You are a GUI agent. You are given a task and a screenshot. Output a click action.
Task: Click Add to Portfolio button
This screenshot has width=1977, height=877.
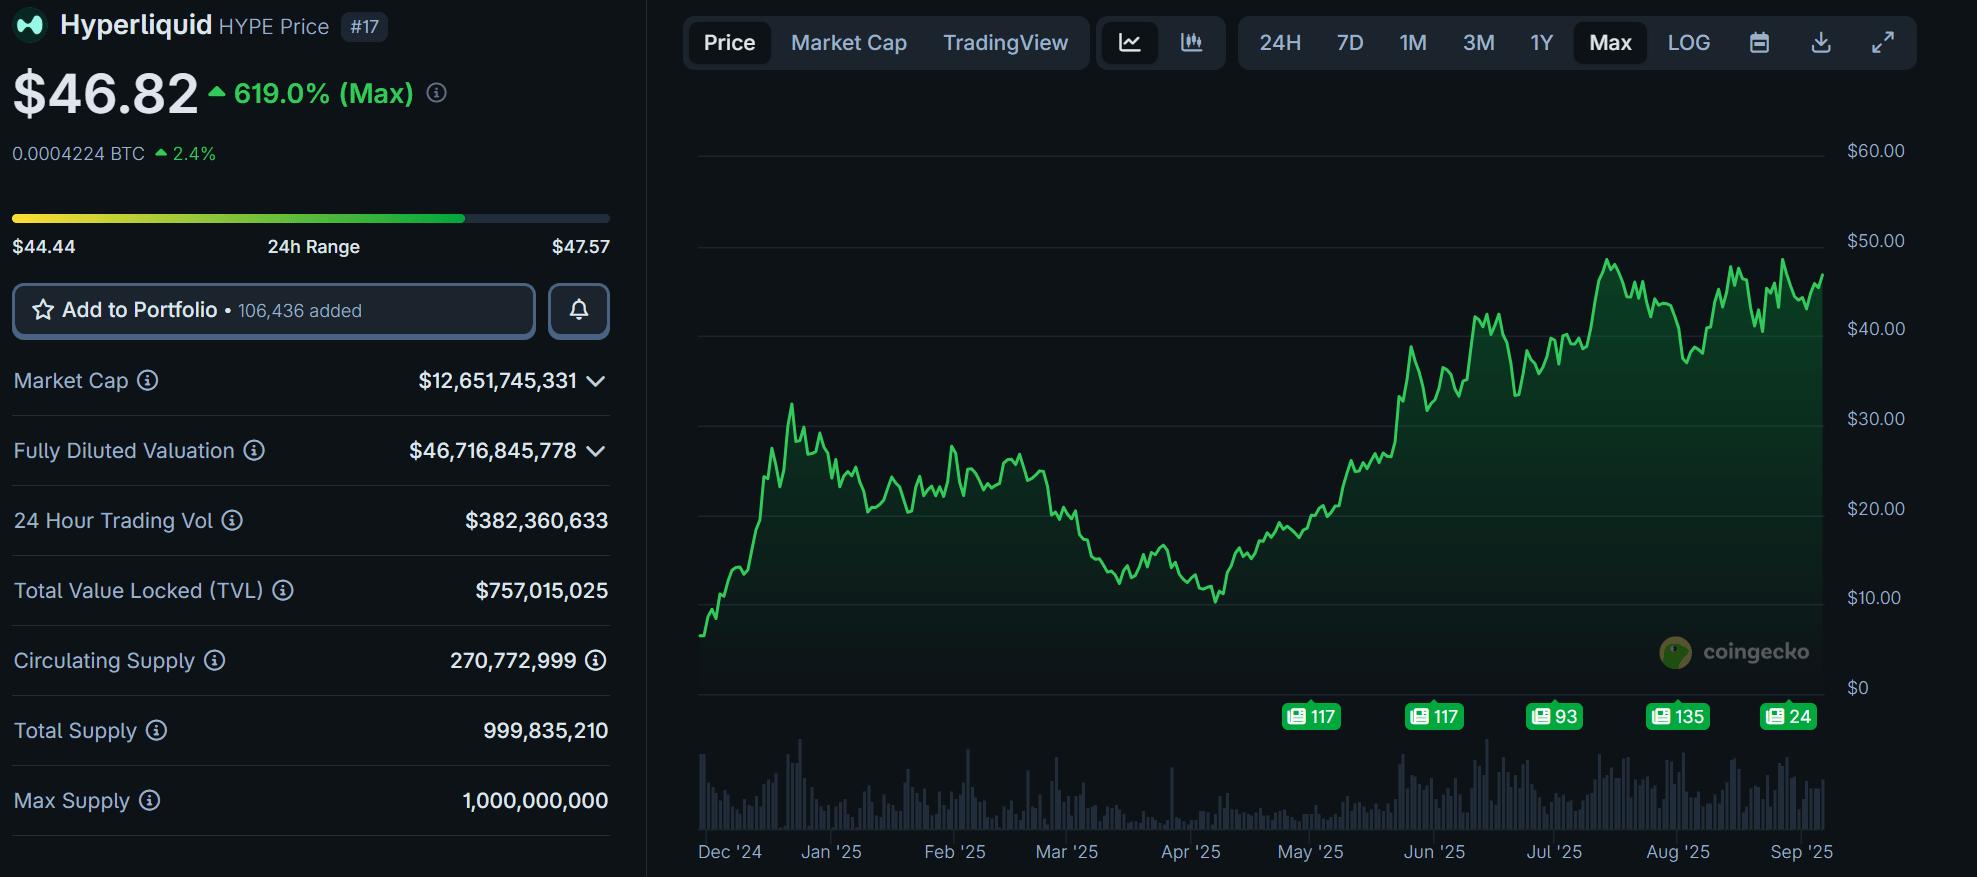click(273, 311)
